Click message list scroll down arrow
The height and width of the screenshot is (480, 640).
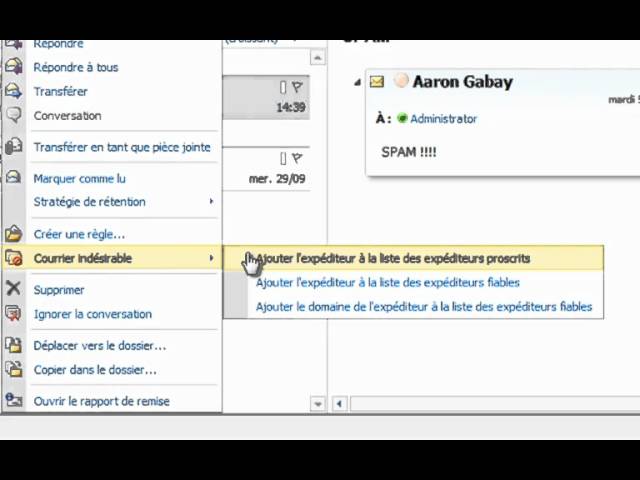[x=318, y=404]
